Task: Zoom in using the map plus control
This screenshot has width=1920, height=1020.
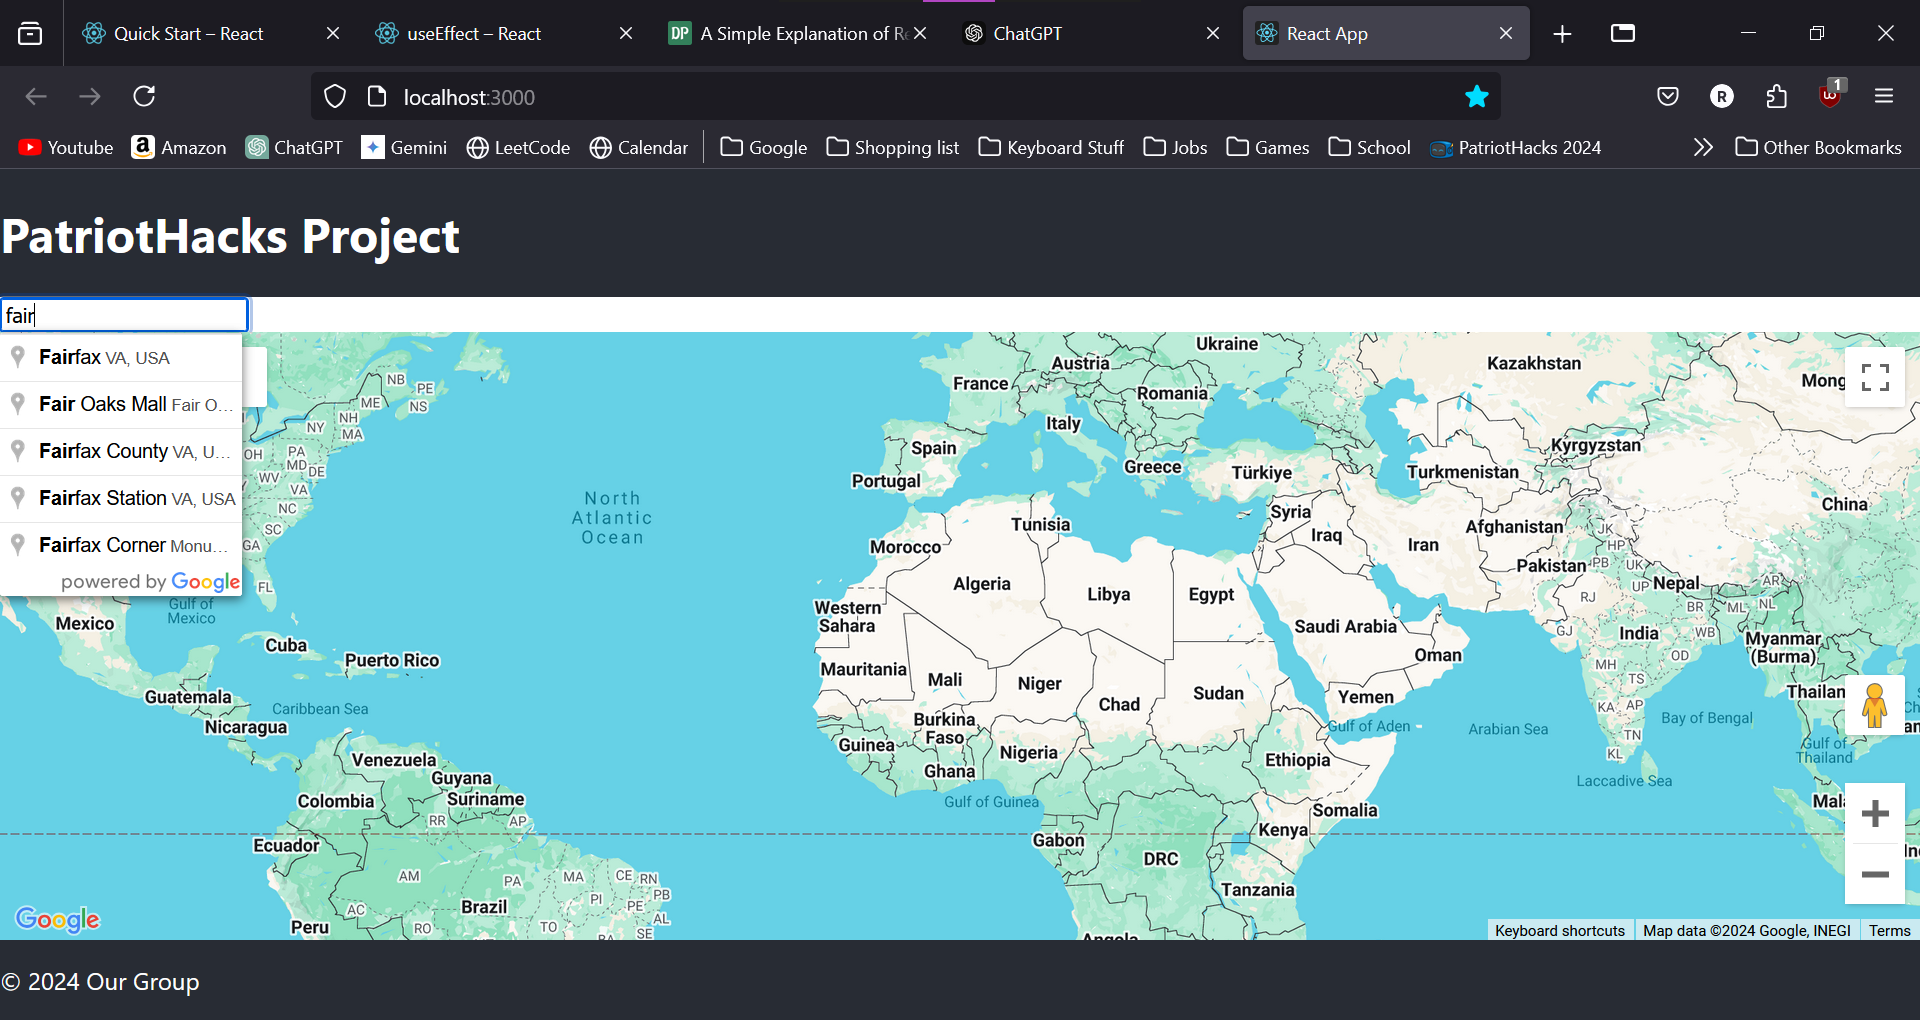Action: pyautogui.click(x=1875, y=812)
